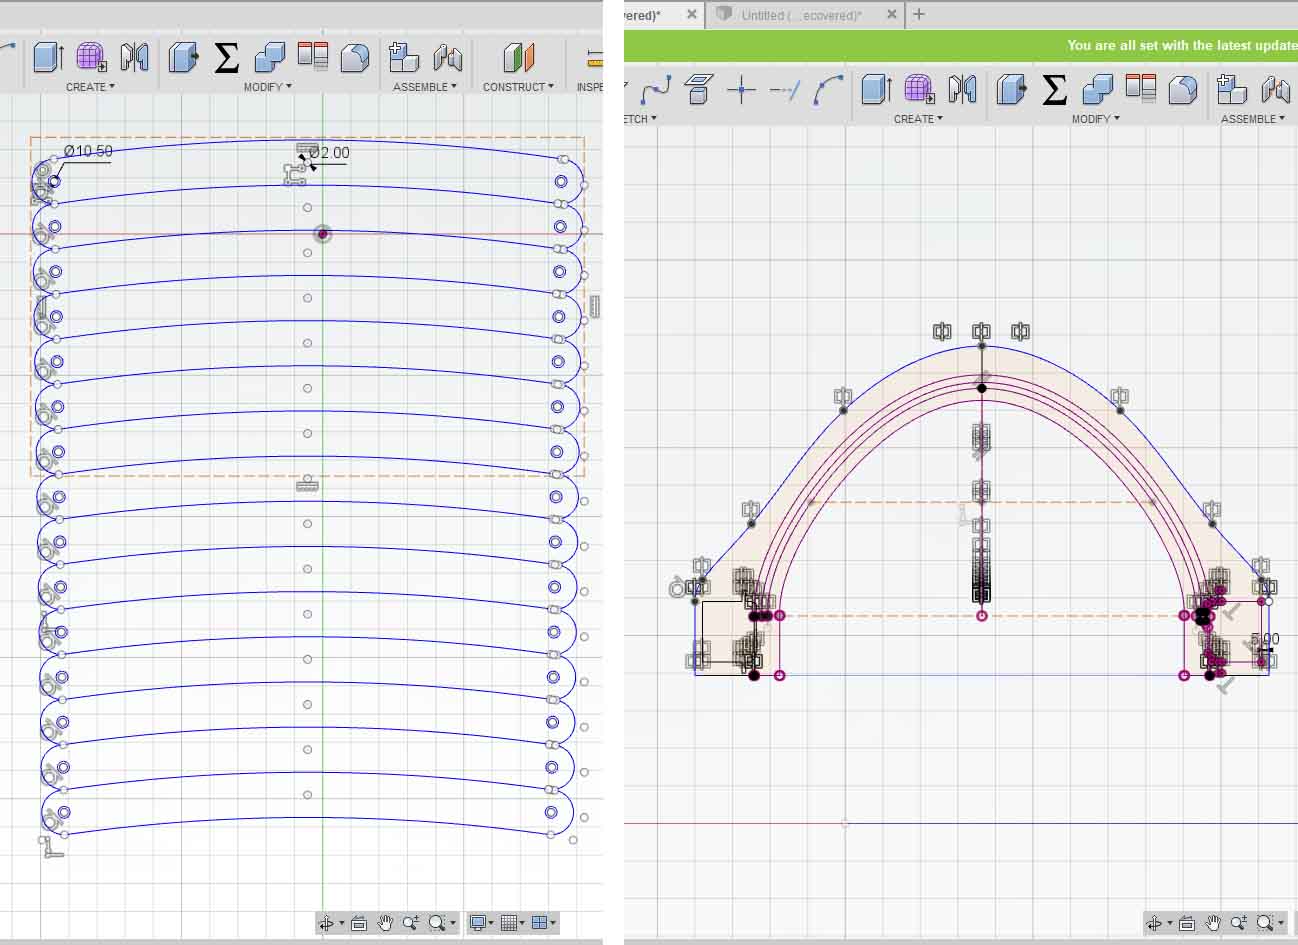Select Pan hand tool in right navigation bar

[1214, 923]
